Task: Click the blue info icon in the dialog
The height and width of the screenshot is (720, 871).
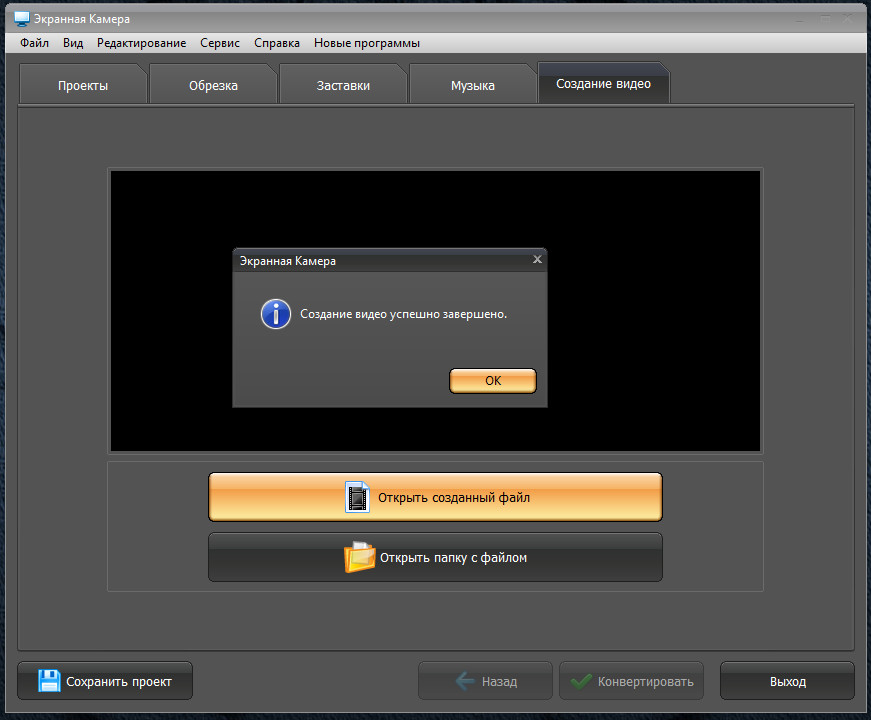Action: pos(276,314)
